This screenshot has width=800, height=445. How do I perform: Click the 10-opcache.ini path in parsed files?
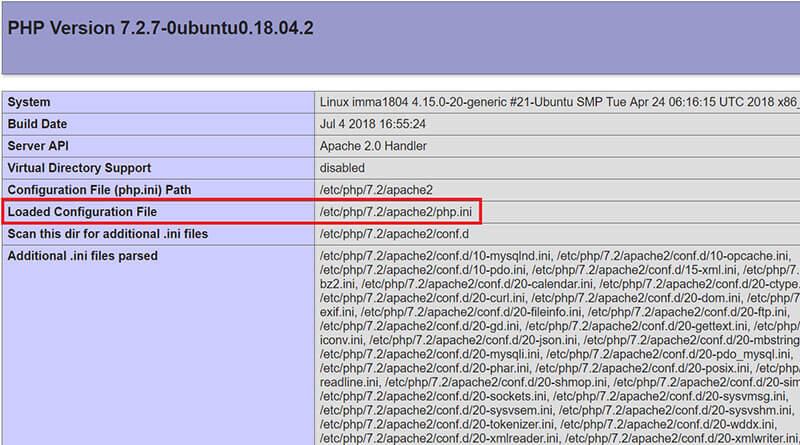(x=673, y=256)
